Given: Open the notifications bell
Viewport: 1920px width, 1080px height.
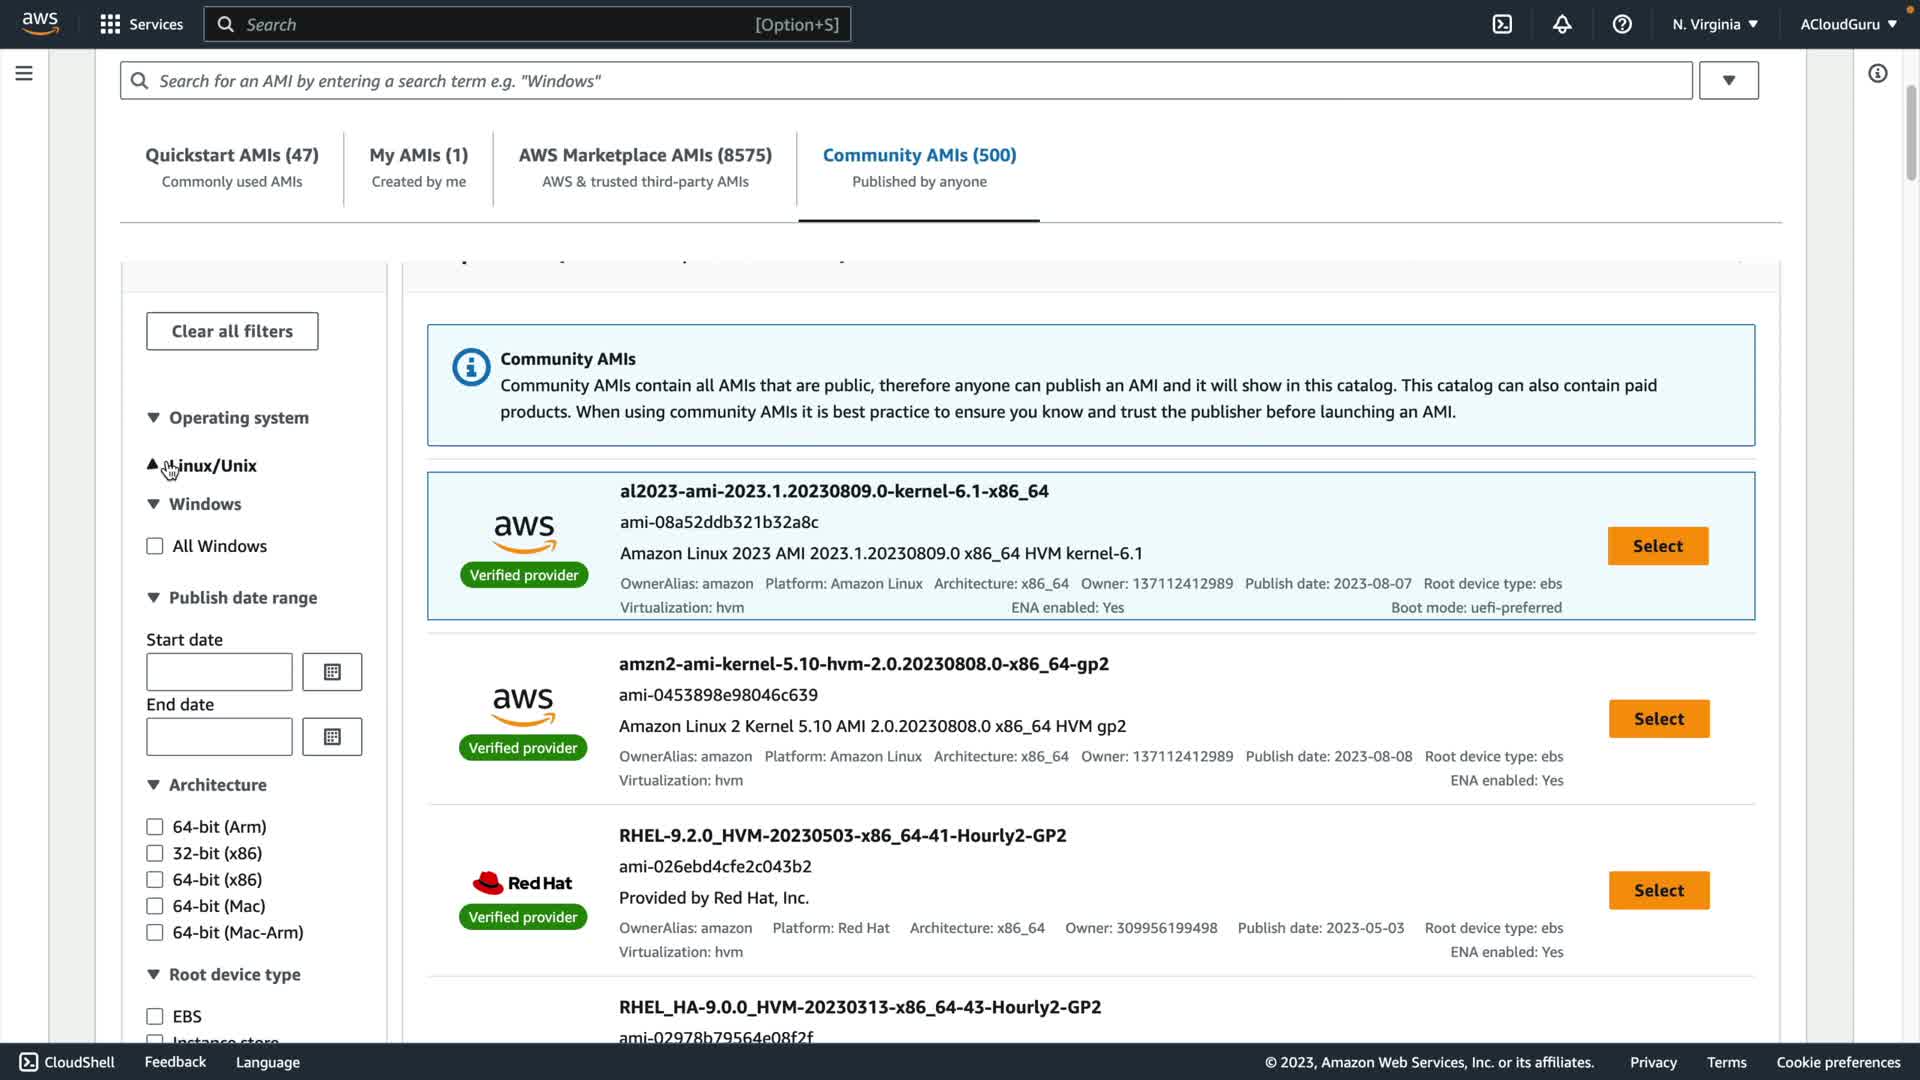Looking at the screenshot, I should 1562,24.
